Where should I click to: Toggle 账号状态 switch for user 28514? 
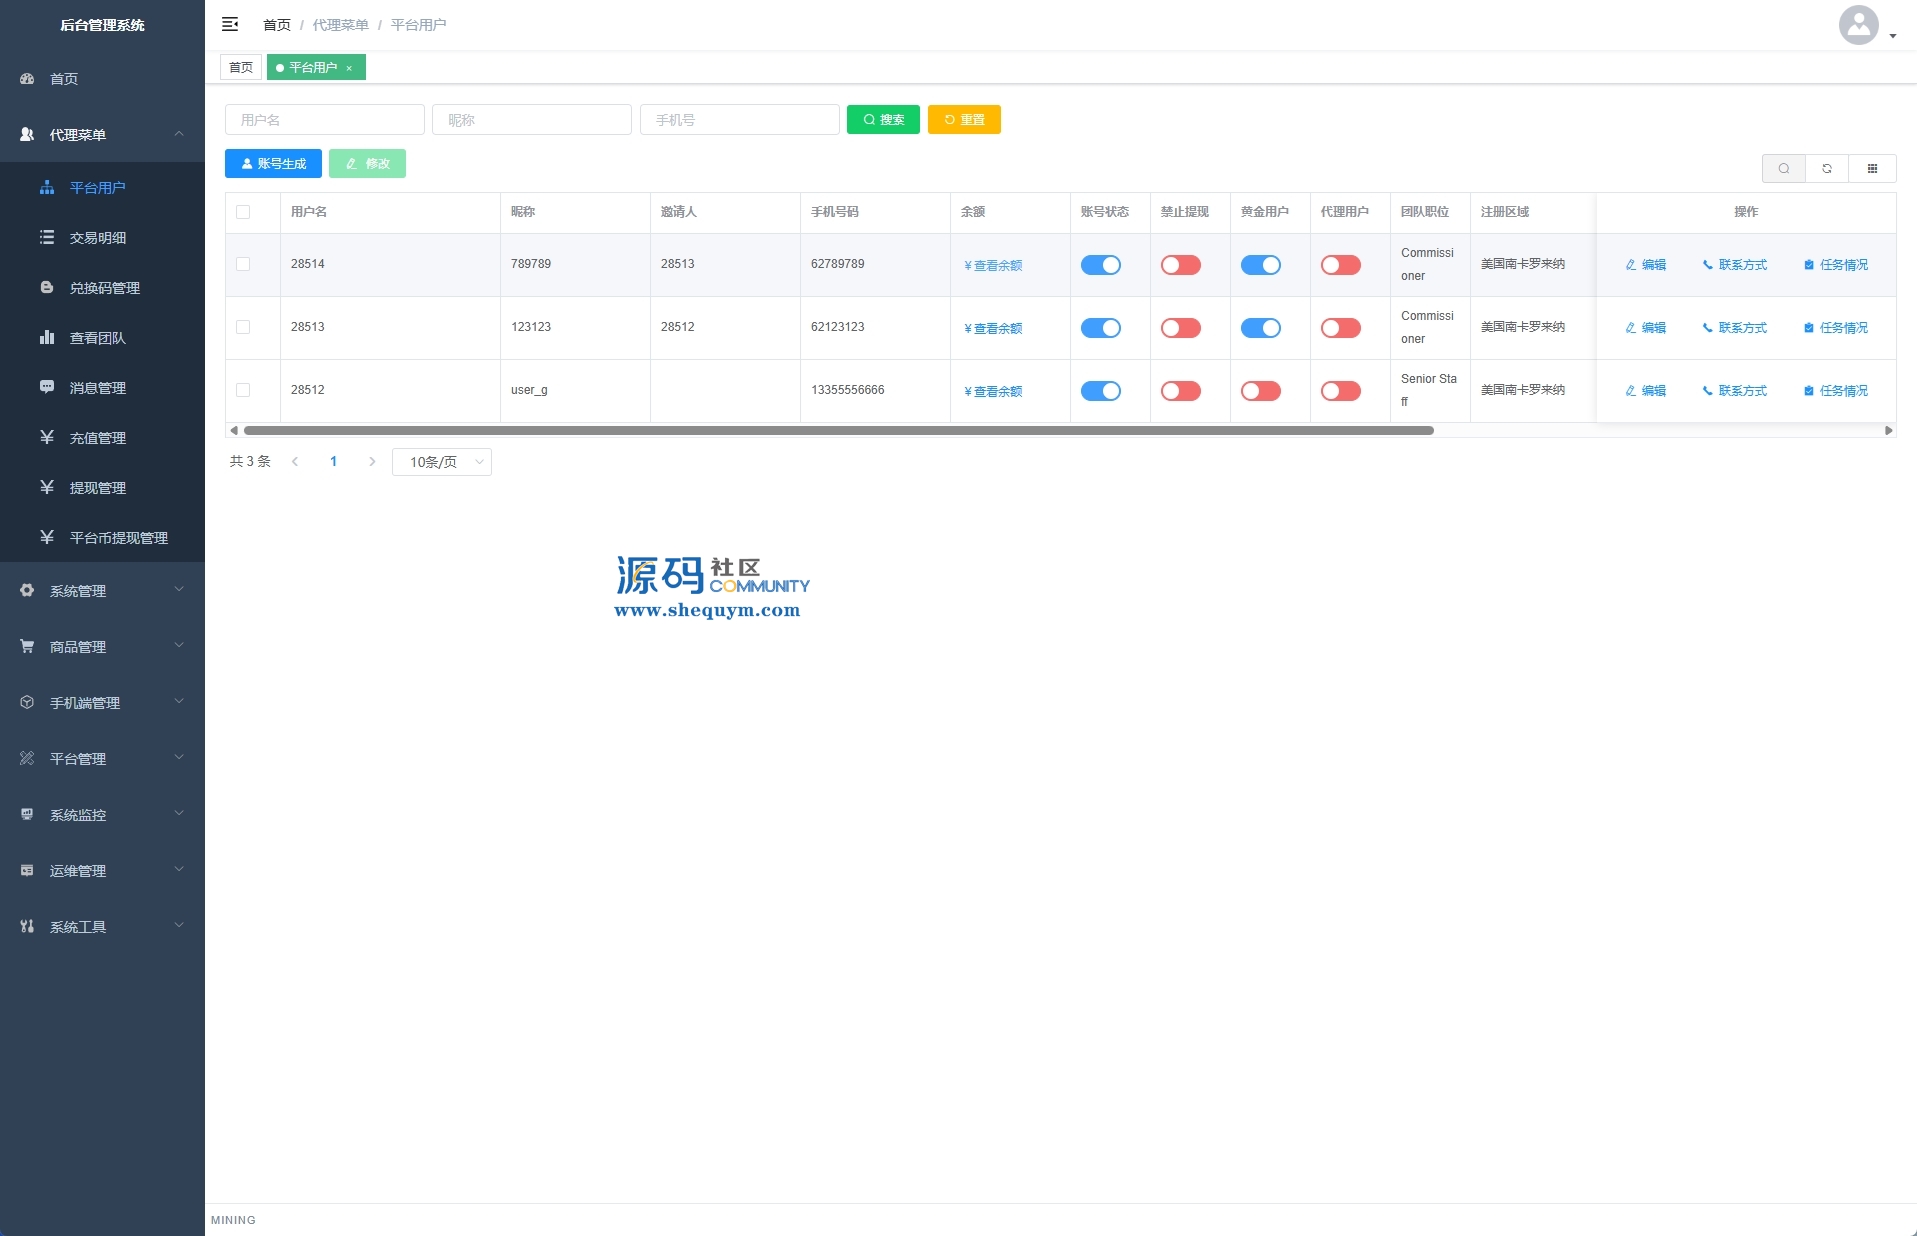click(1100, 265)
